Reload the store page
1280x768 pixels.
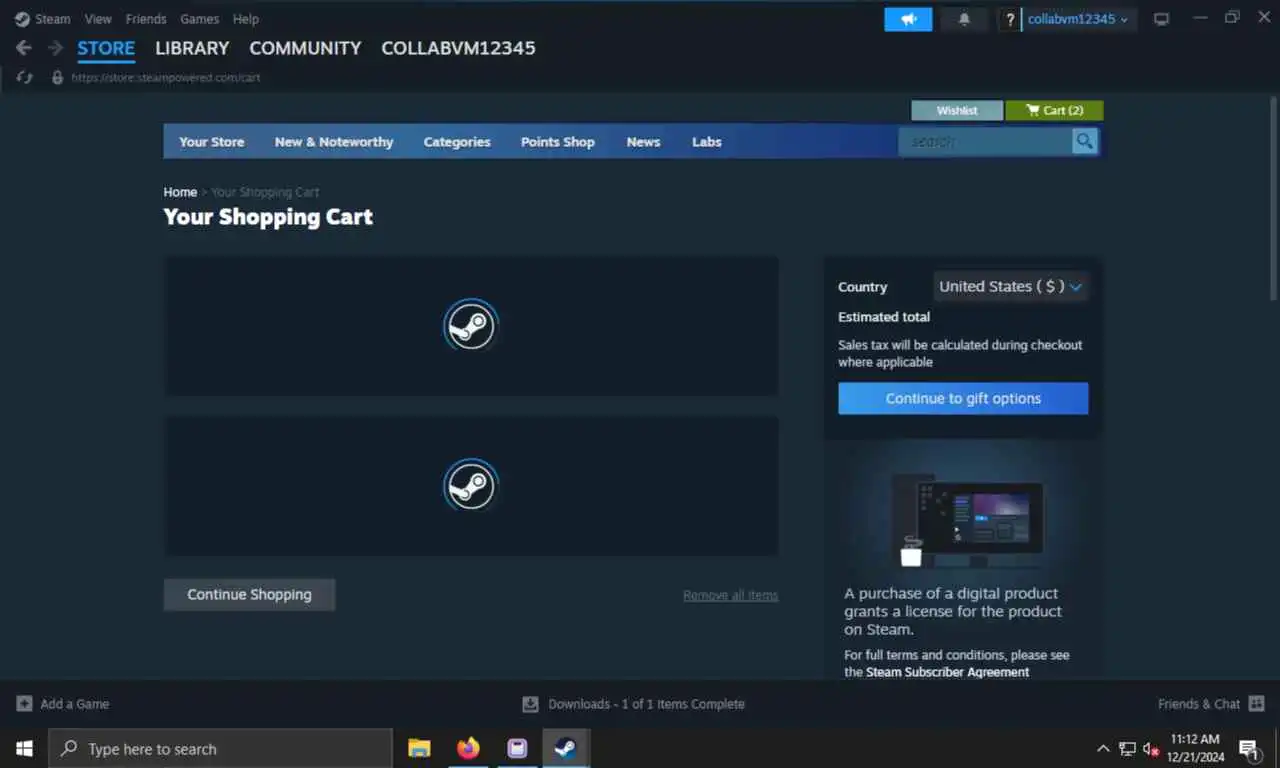point(25,77)
